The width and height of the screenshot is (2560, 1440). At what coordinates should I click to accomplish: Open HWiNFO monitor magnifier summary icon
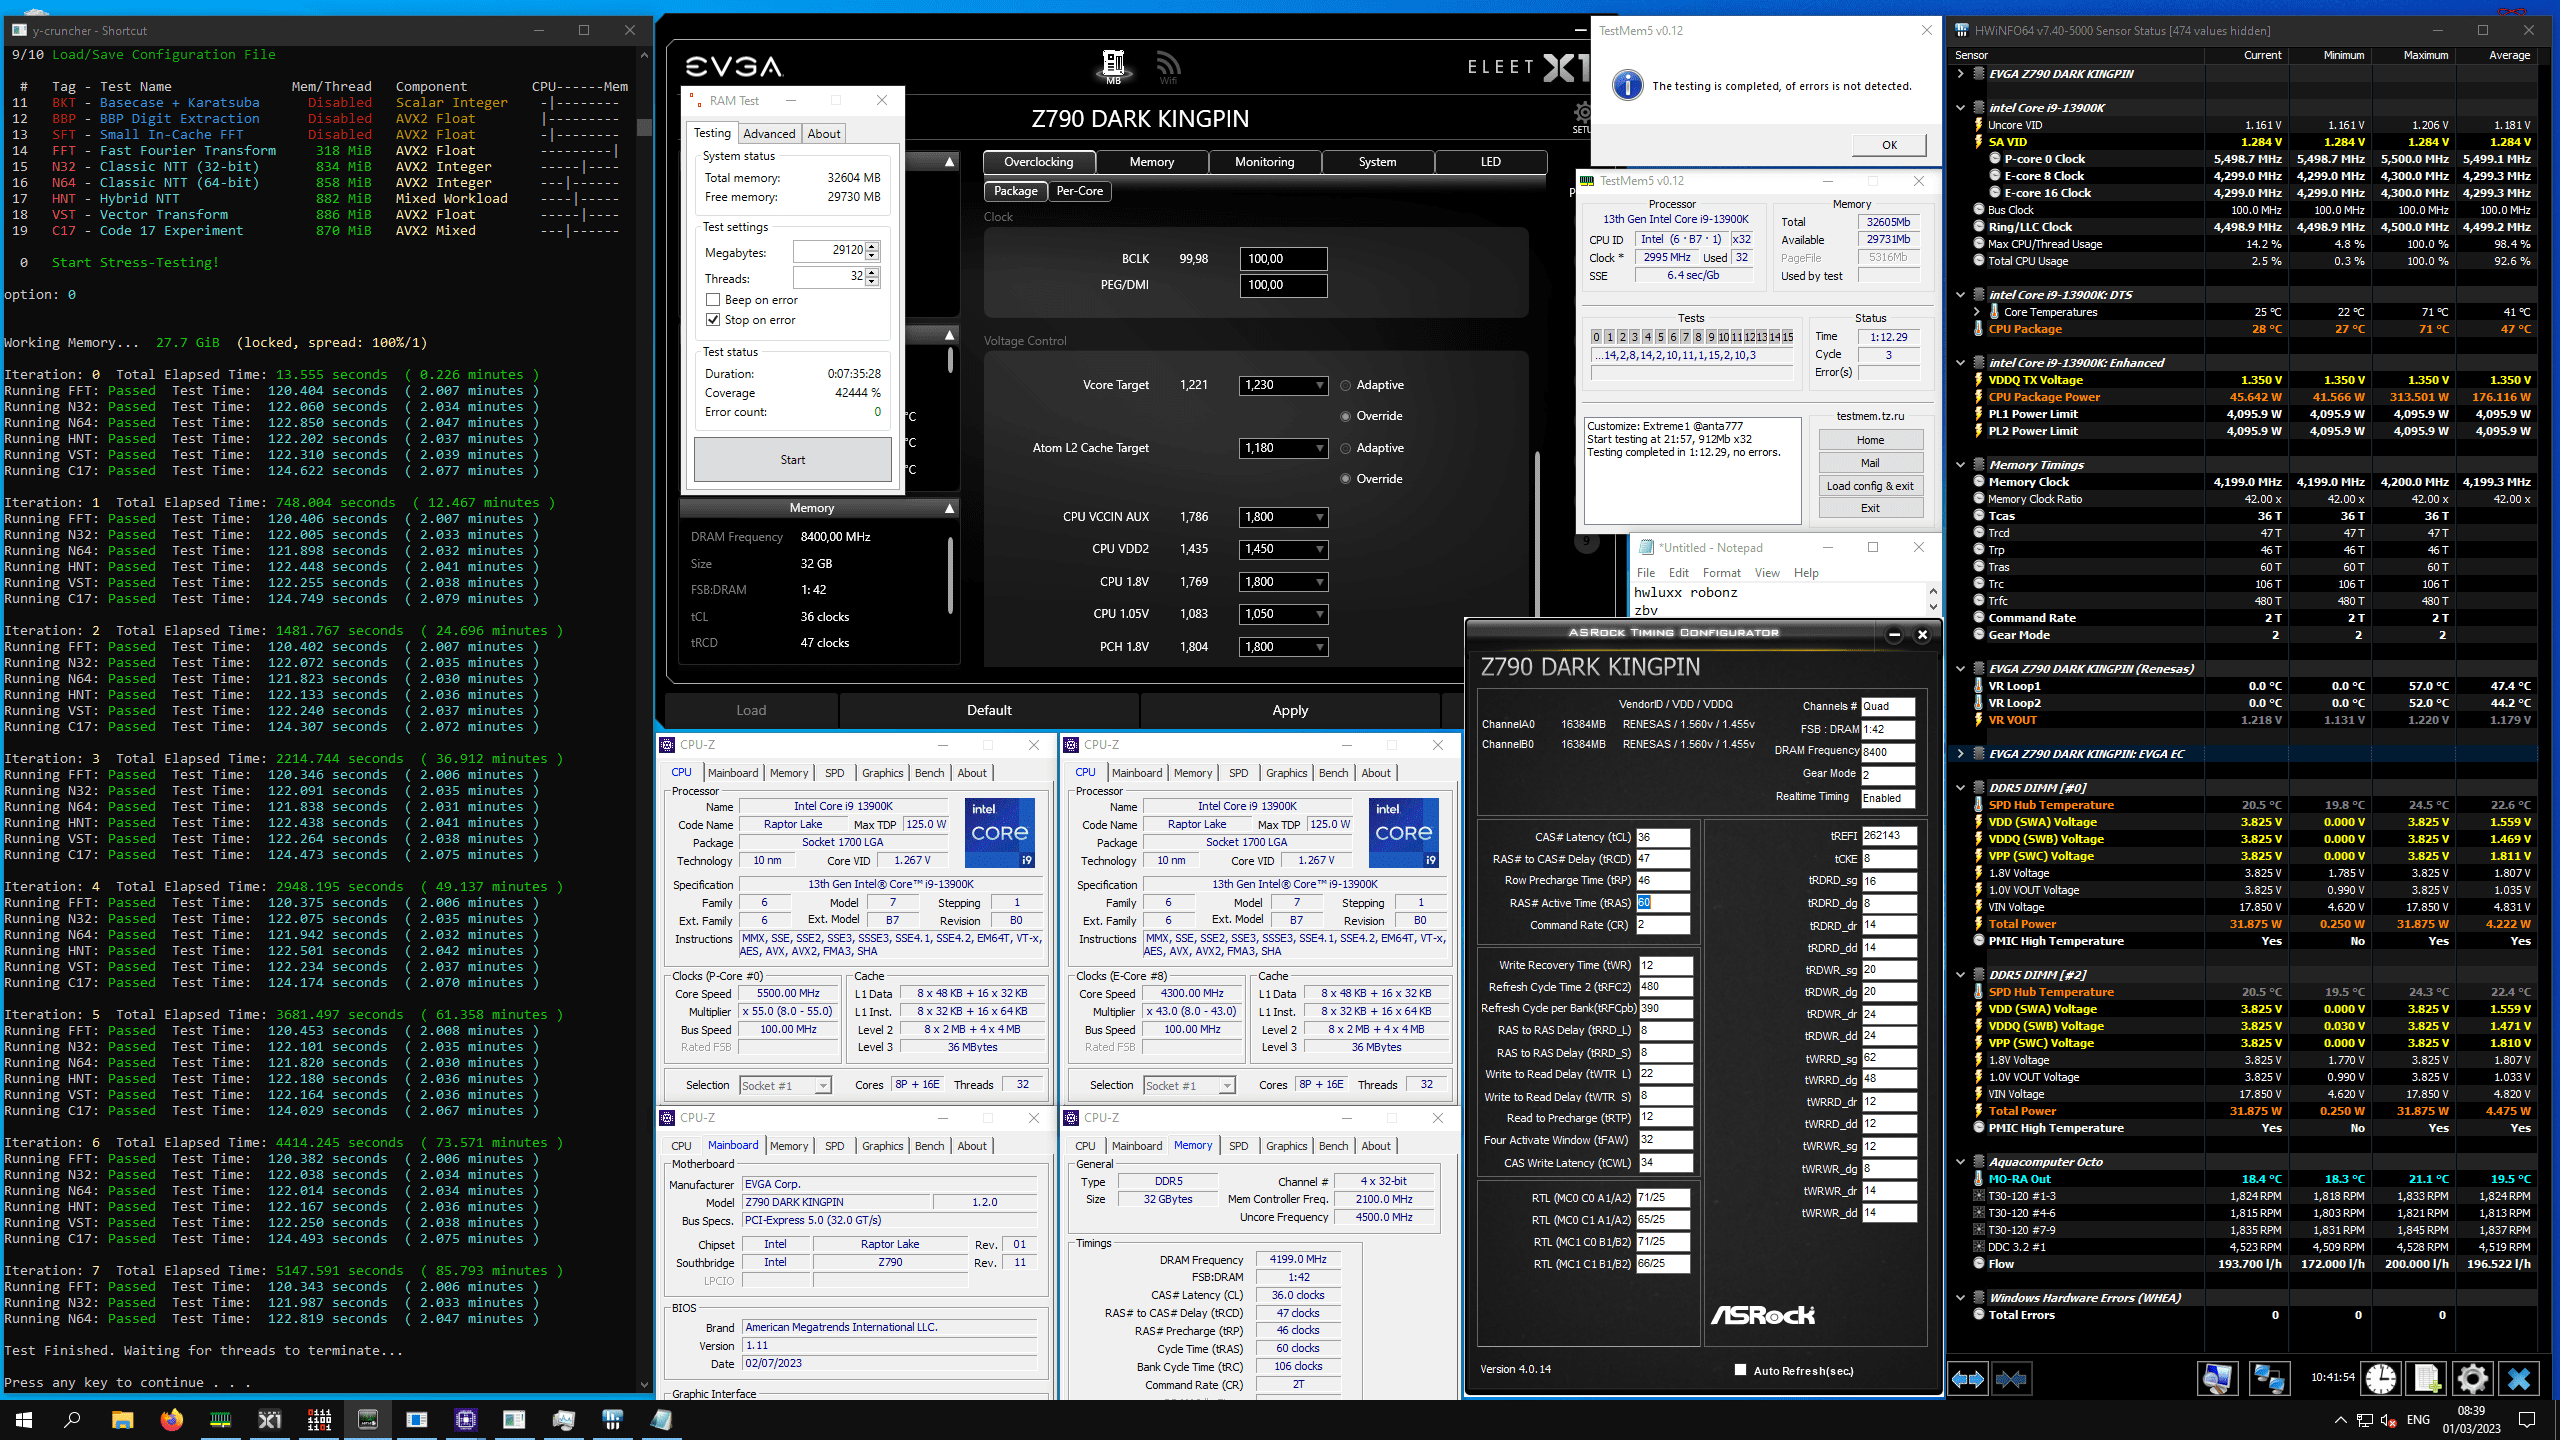[2217, 1379]
